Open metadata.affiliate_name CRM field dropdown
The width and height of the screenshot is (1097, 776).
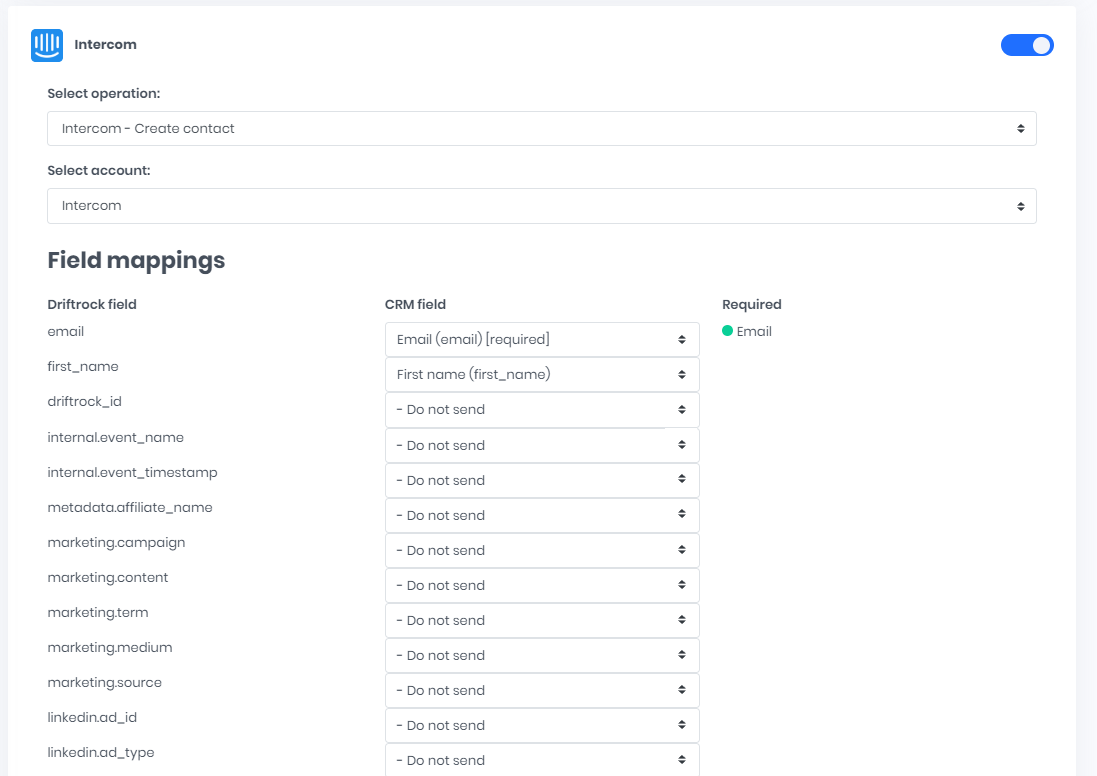pos(541,516)
